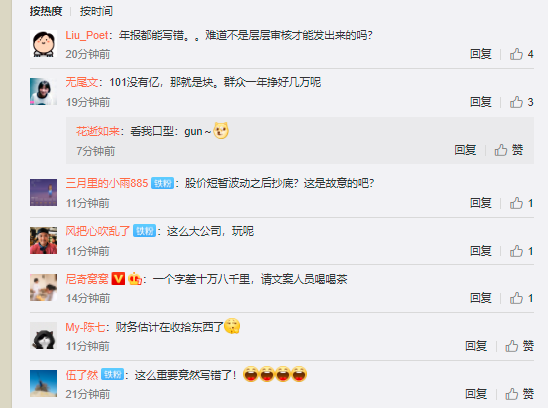Click 风把心吹乱了's avatar photo
This screenshot has width=548, height=408.
(43, 241)
